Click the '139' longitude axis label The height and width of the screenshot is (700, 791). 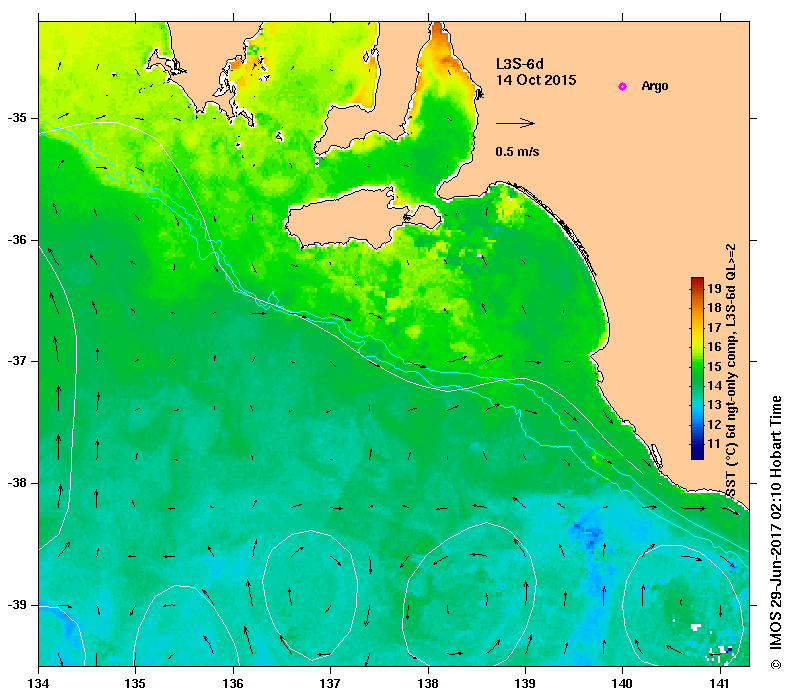click(526, 684)
